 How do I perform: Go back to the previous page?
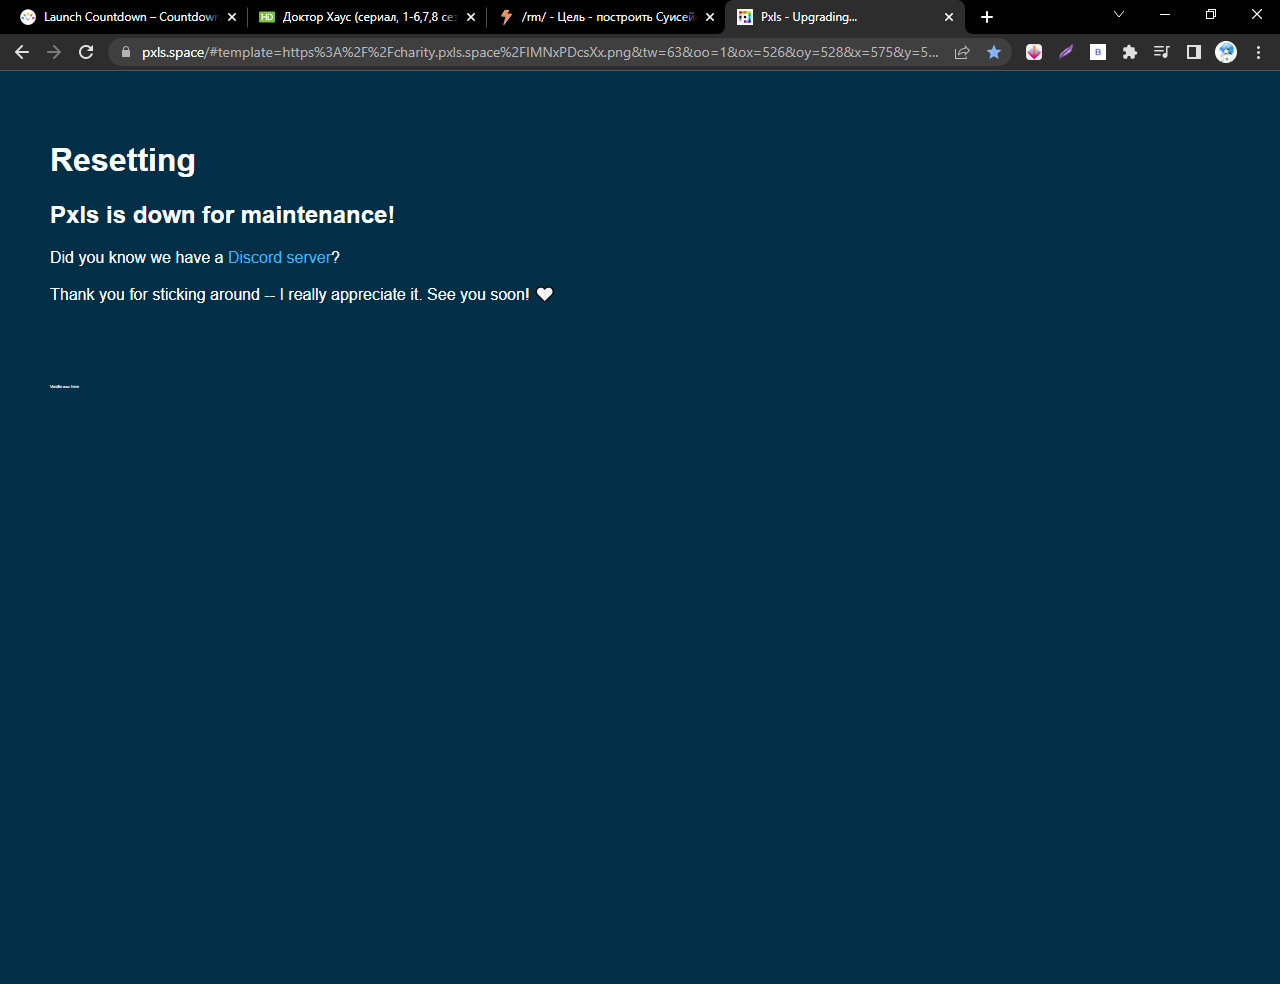(22, 52)
